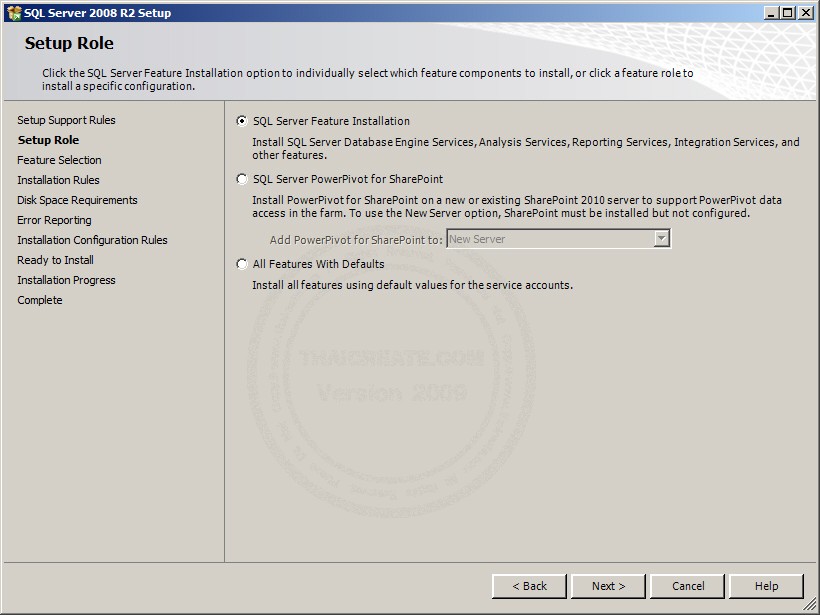The height and width of the screenshot is (615, 820).
Task: Select Installation Progress step
Action: (x=66, y=280)
